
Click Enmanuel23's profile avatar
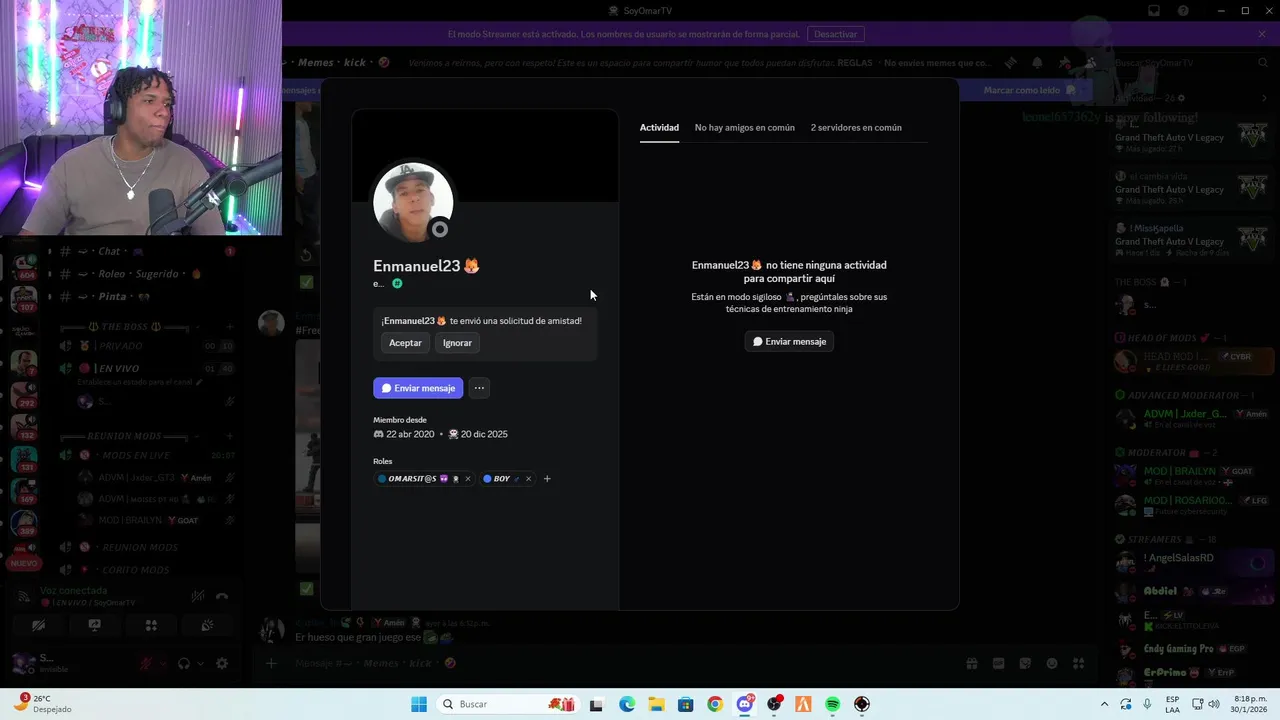pos(413,202)
